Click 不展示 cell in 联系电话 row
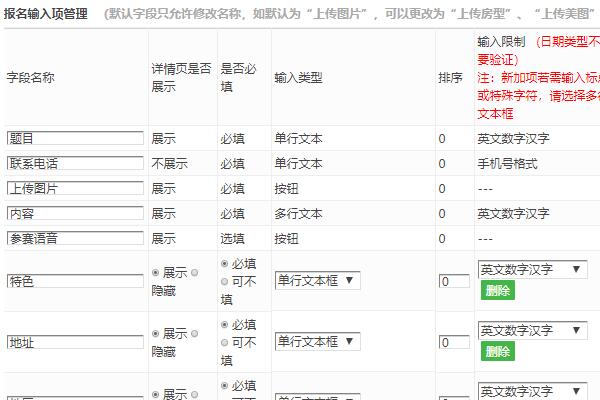600x400 pixels. [x=170, y=164]
